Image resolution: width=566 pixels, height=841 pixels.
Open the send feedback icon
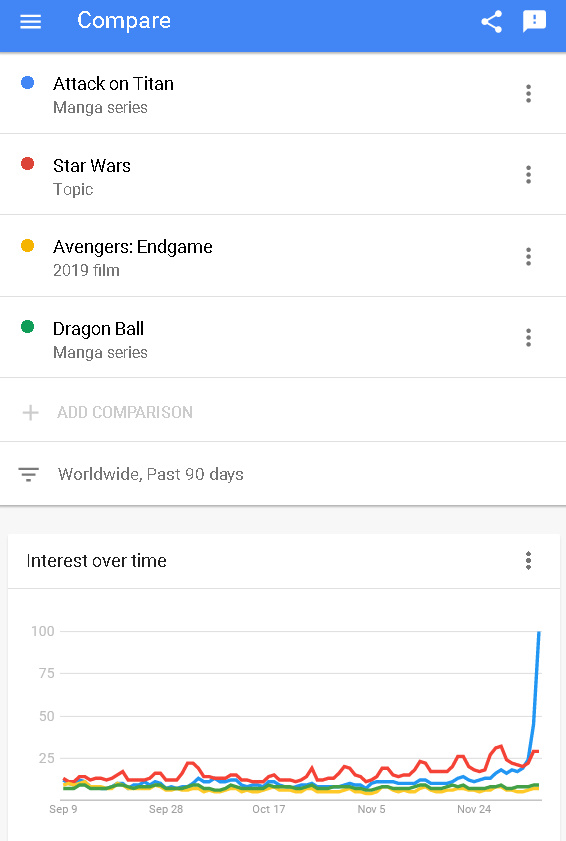click(534, 21)
